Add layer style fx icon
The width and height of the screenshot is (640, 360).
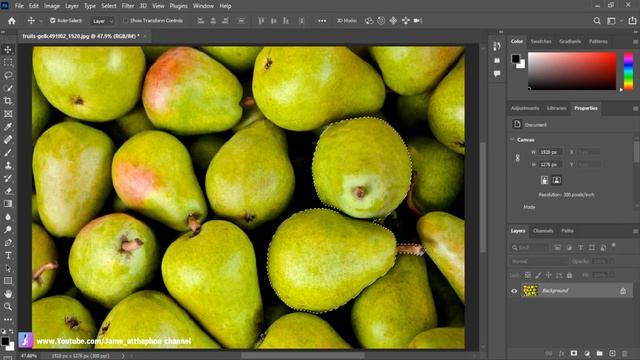561,353
